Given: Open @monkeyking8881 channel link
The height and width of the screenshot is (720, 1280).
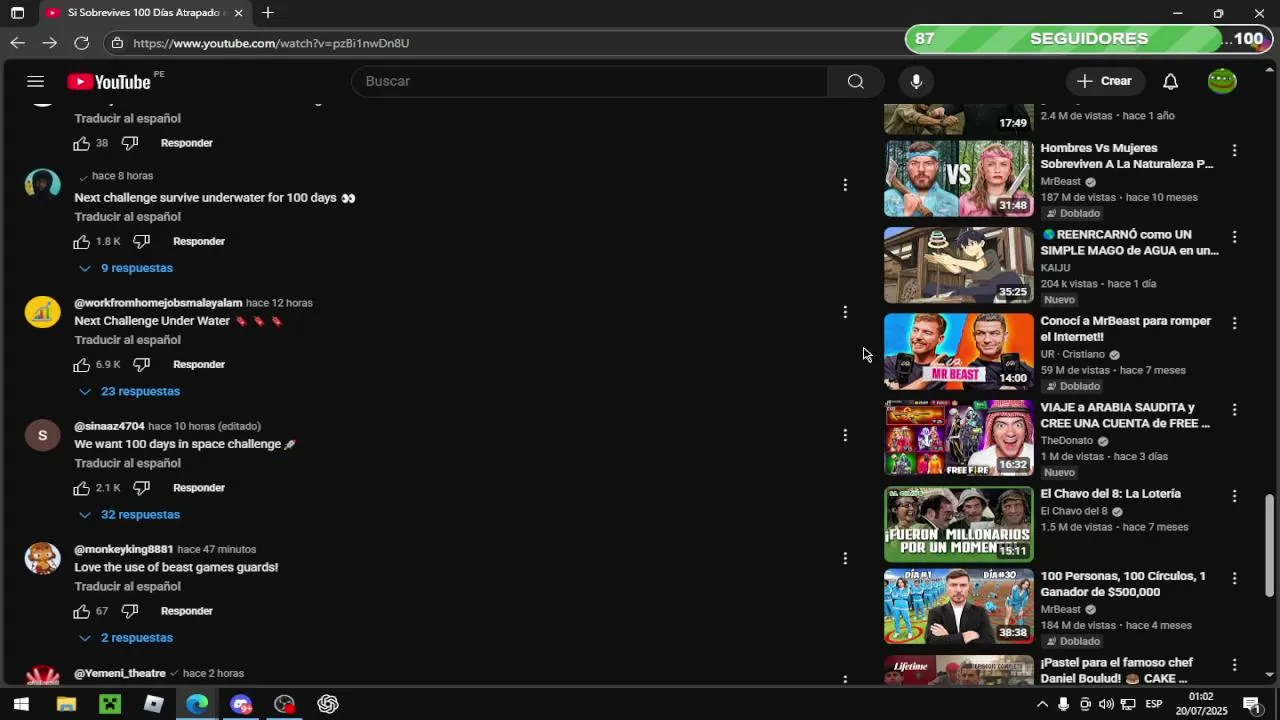Looking at the screenshot, I should click(123, 549).
